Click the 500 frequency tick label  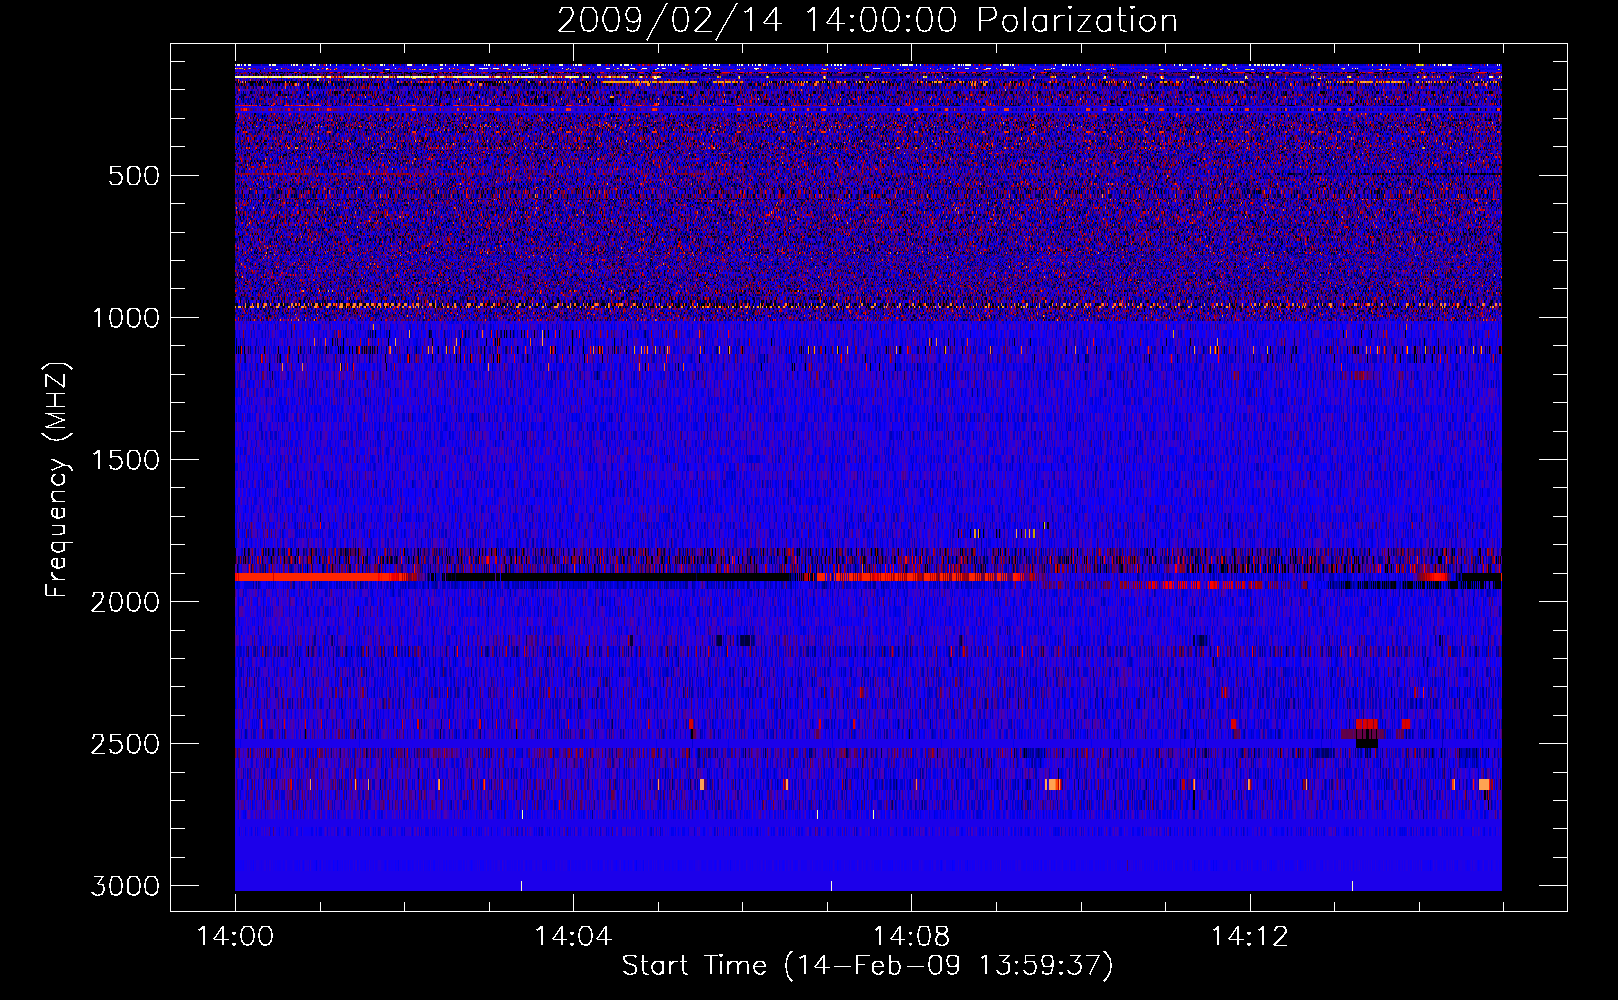[x=133, y=176]
